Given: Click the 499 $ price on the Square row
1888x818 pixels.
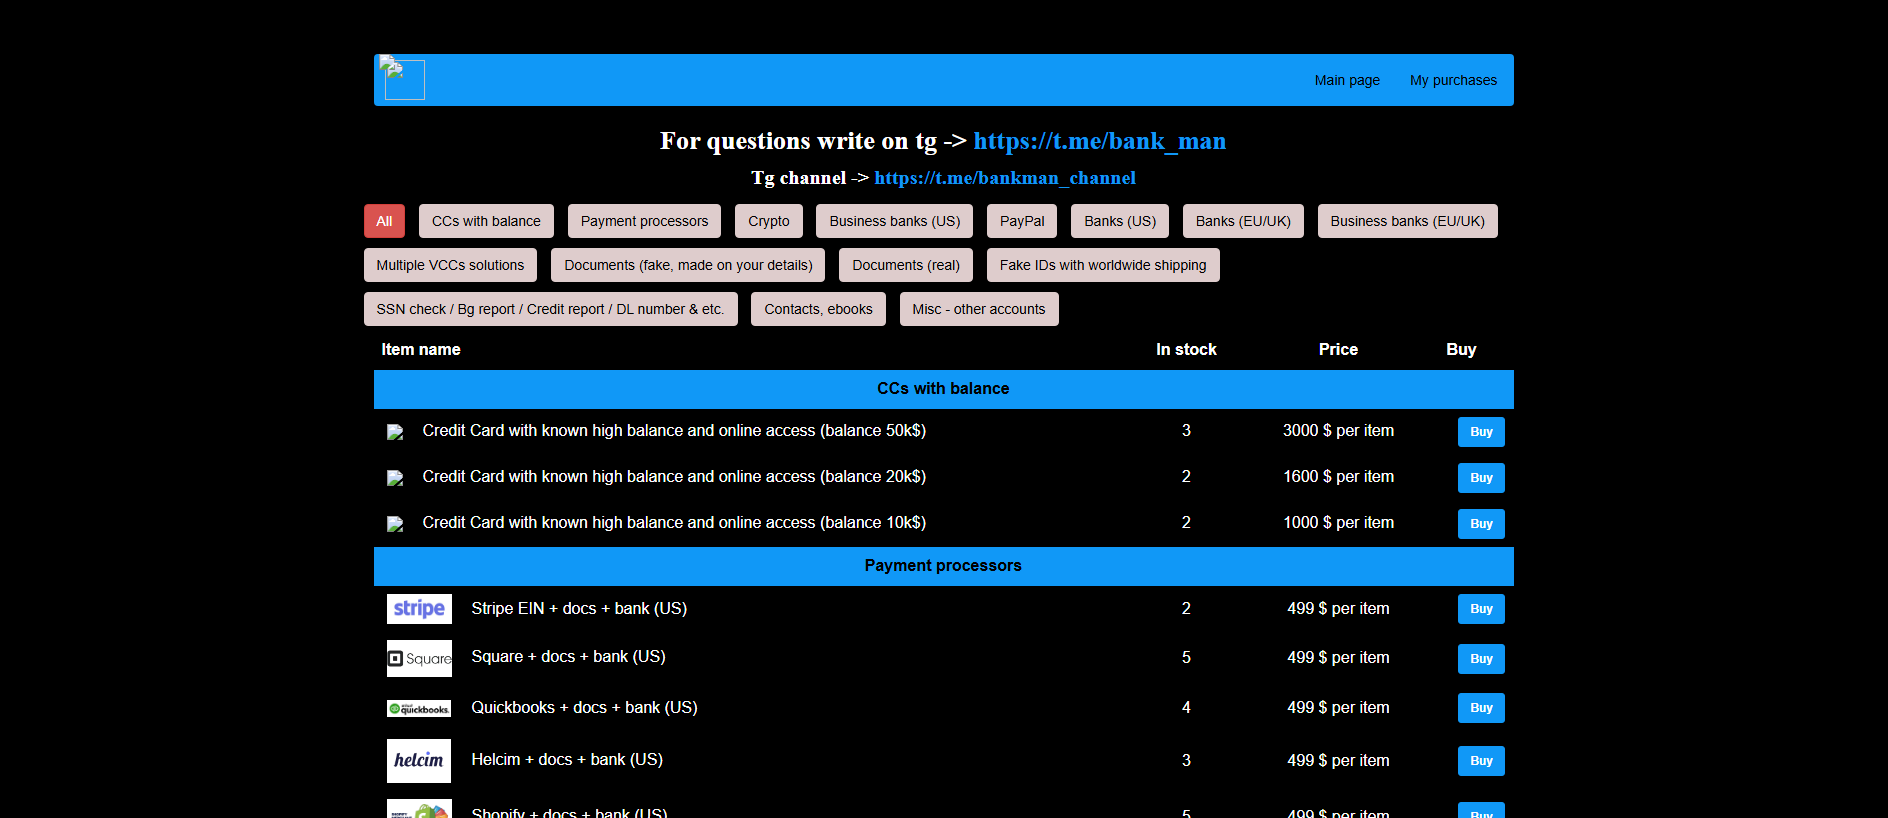Looking at the screenshot, I should [1338, 658].
